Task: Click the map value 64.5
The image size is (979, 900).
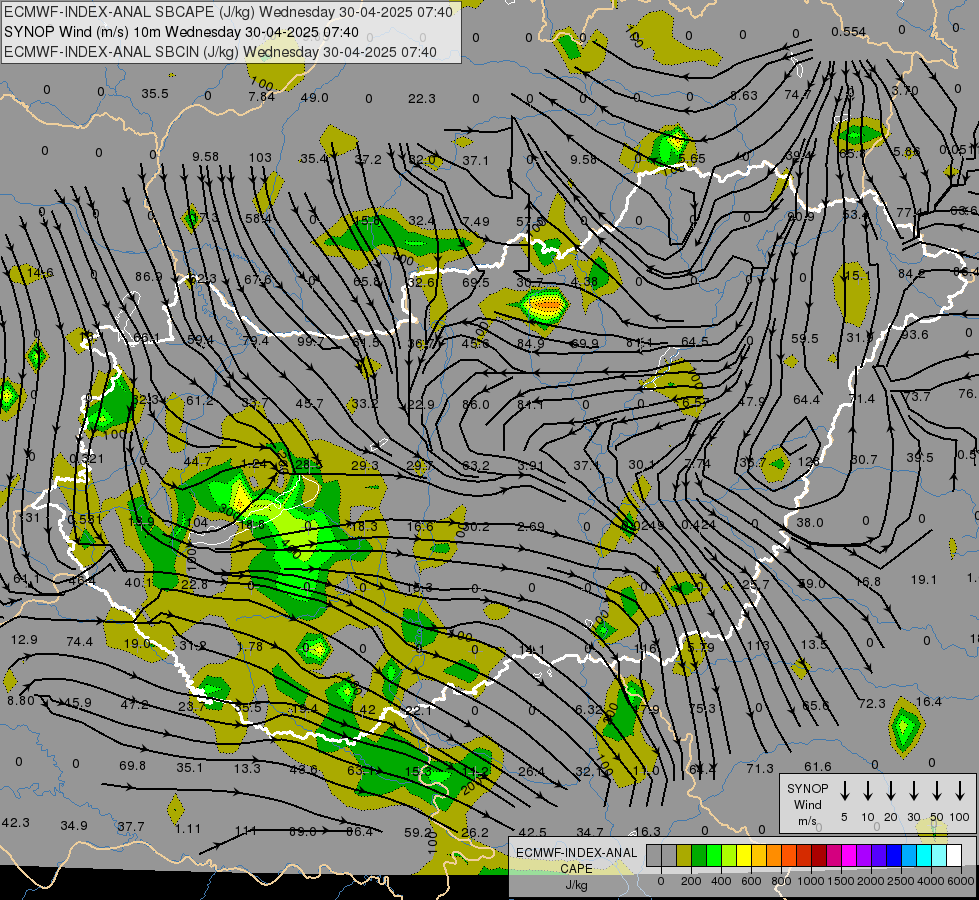Action: pos(695,341)
